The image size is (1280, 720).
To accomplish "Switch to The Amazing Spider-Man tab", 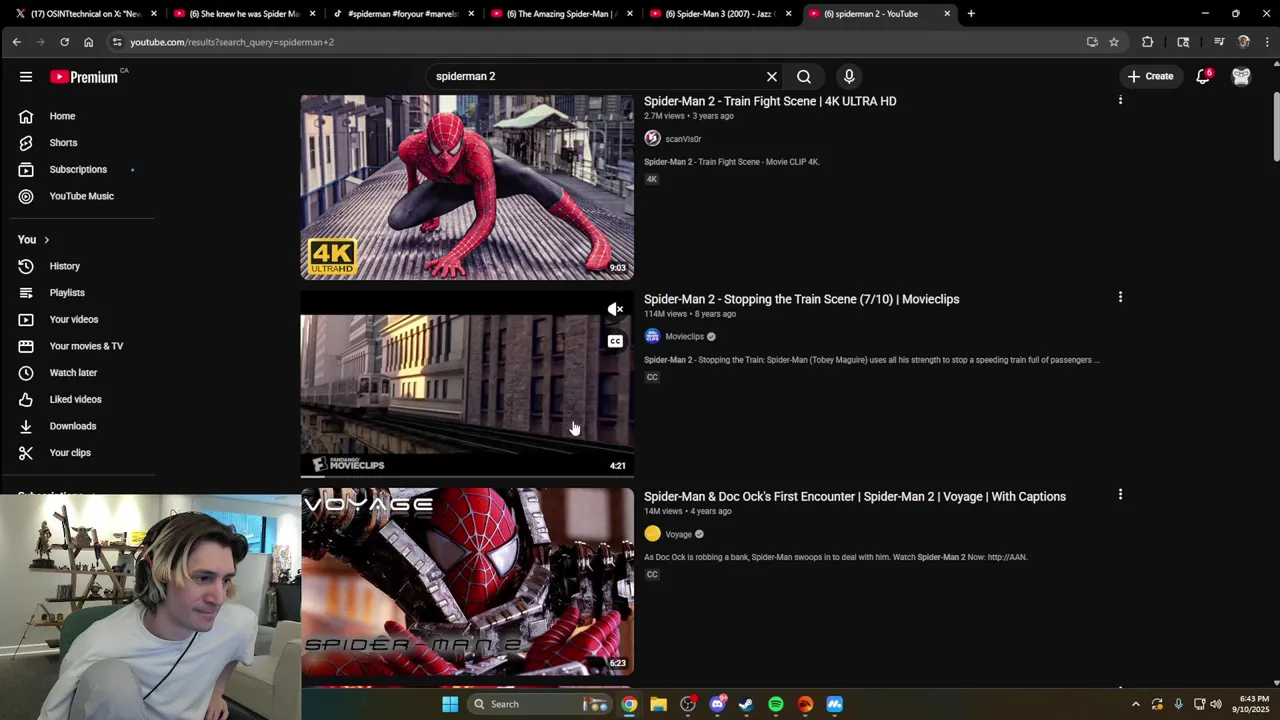I will pyautogui.click(x=562, y=14).
